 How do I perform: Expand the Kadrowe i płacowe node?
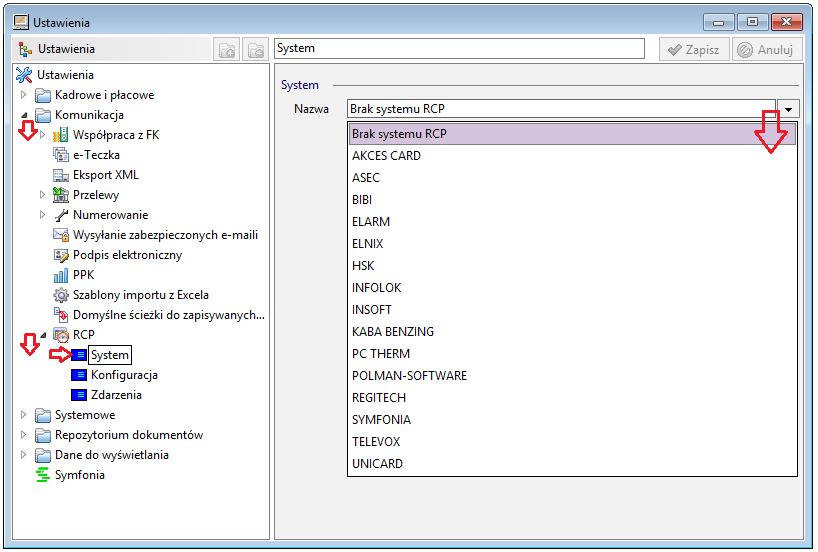pyautogui.click(x=23, y=95)
